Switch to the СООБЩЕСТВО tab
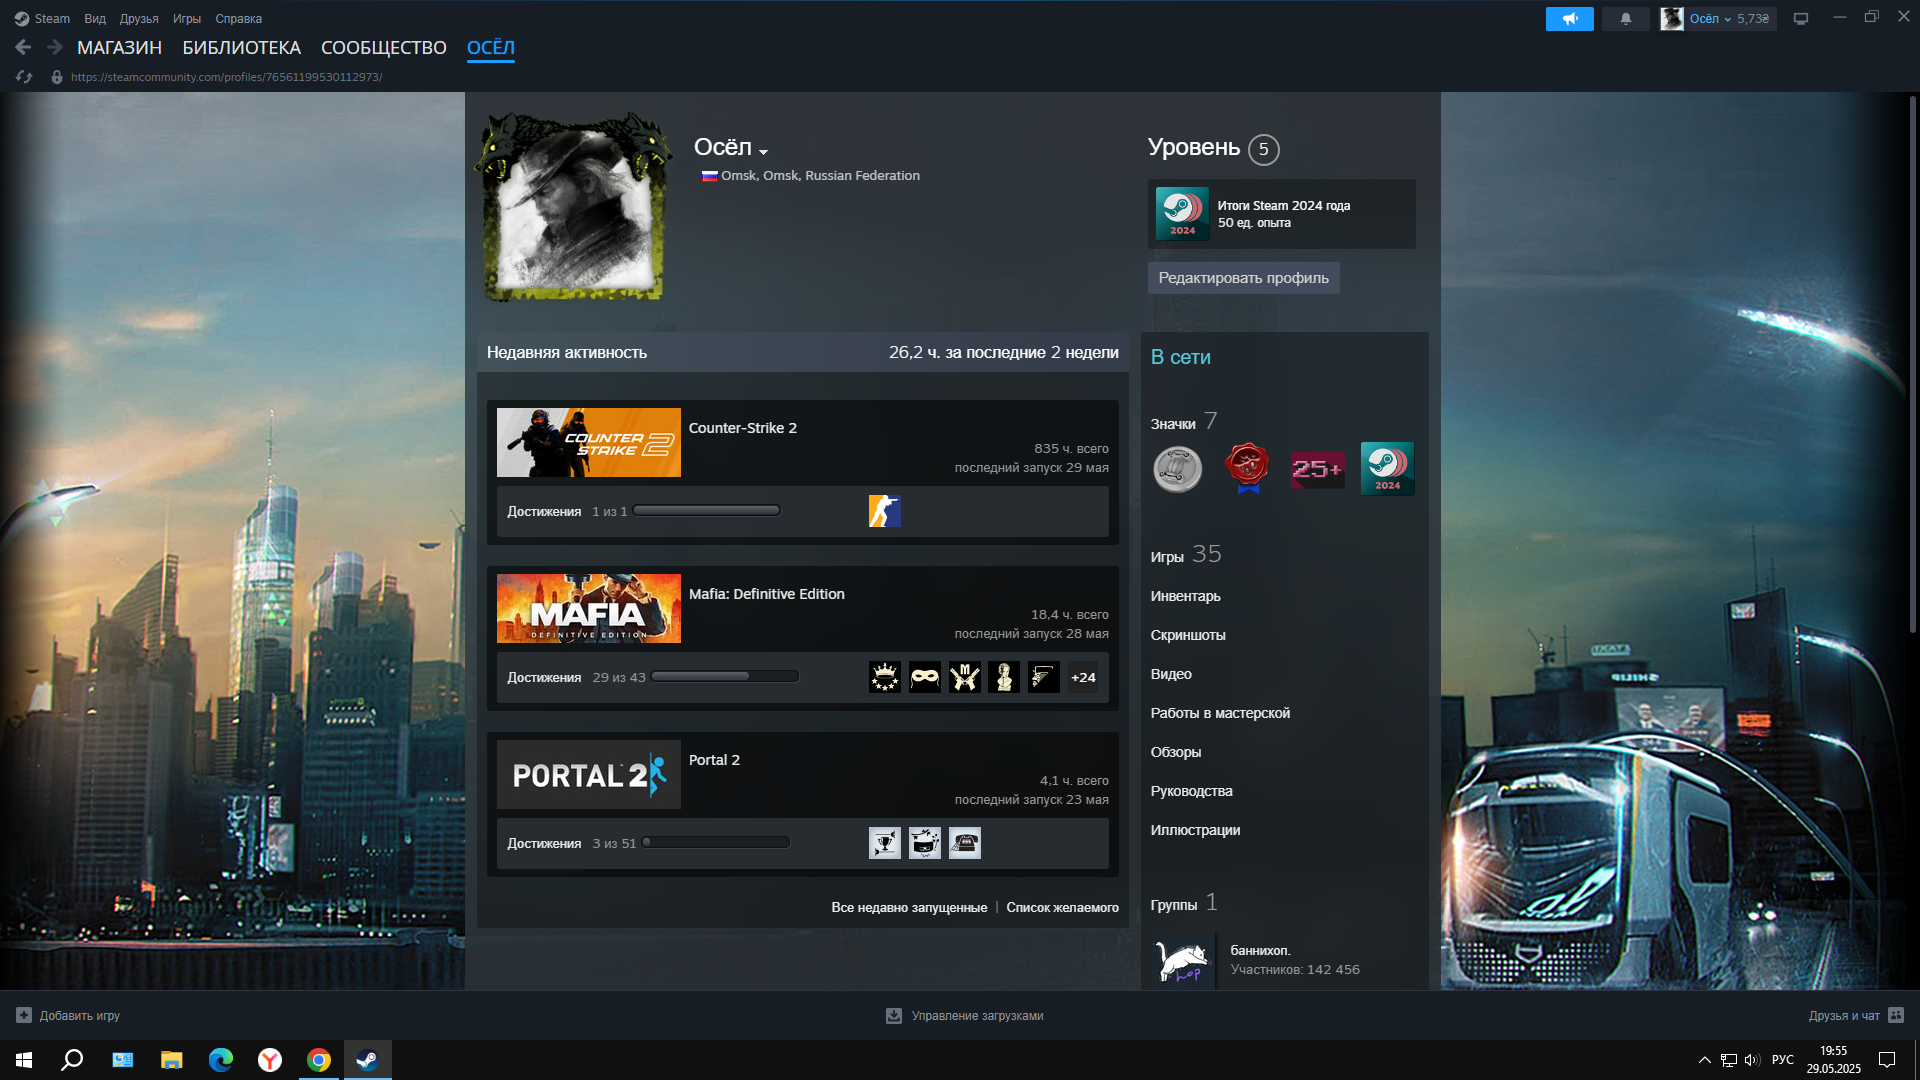 tap(384, 48)
